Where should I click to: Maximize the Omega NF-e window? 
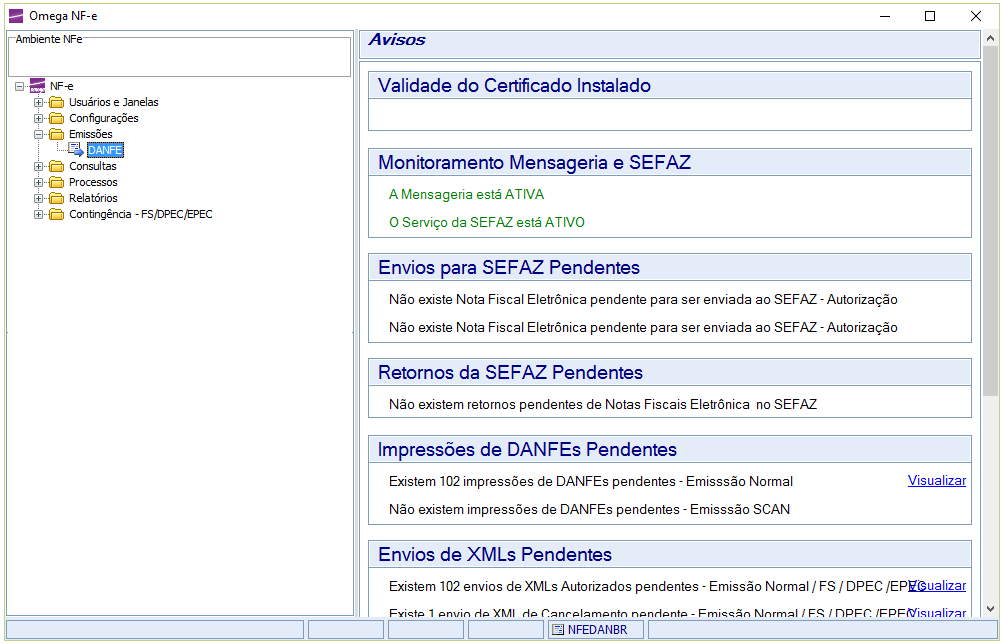pyautogui.click(x=930, y=15)
